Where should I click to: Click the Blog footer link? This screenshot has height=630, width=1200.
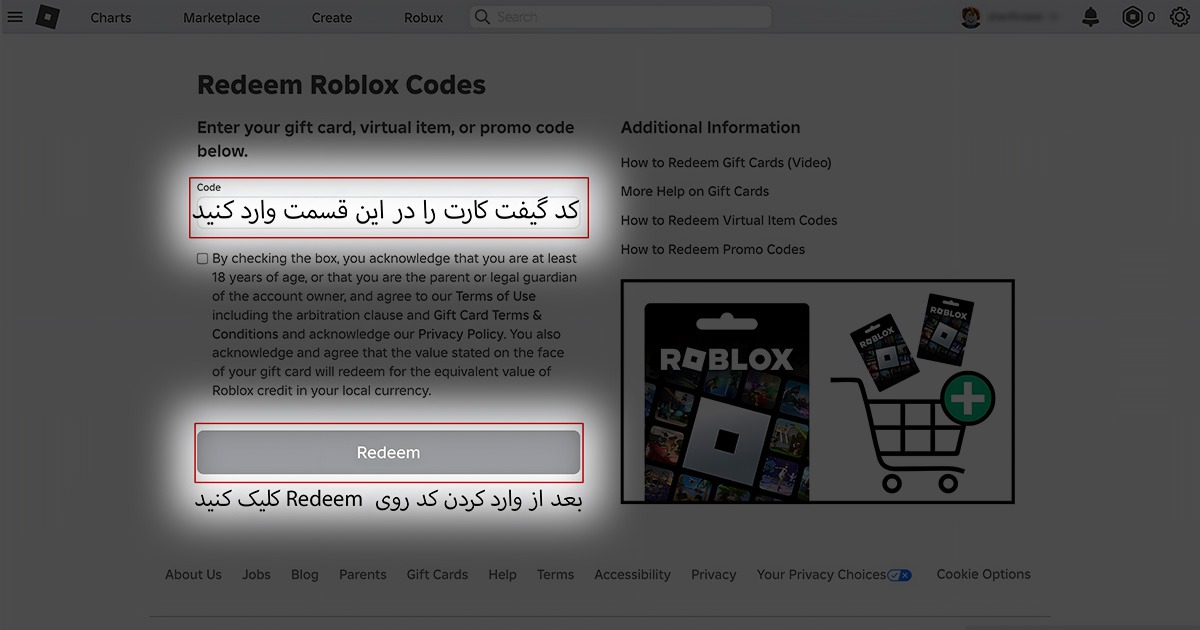tap(305, 574)
